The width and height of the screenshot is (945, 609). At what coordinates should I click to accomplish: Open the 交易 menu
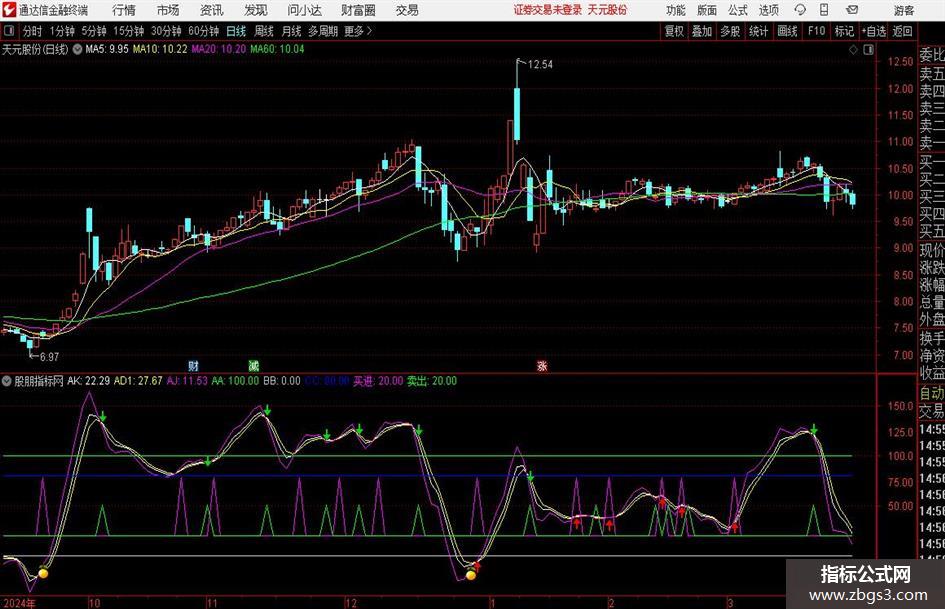407,10
